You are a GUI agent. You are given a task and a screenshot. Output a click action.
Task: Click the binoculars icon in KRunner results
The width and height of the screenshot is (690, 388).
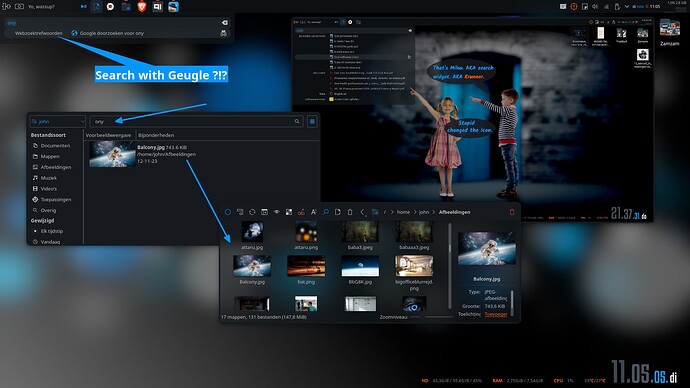click(224, 33)
